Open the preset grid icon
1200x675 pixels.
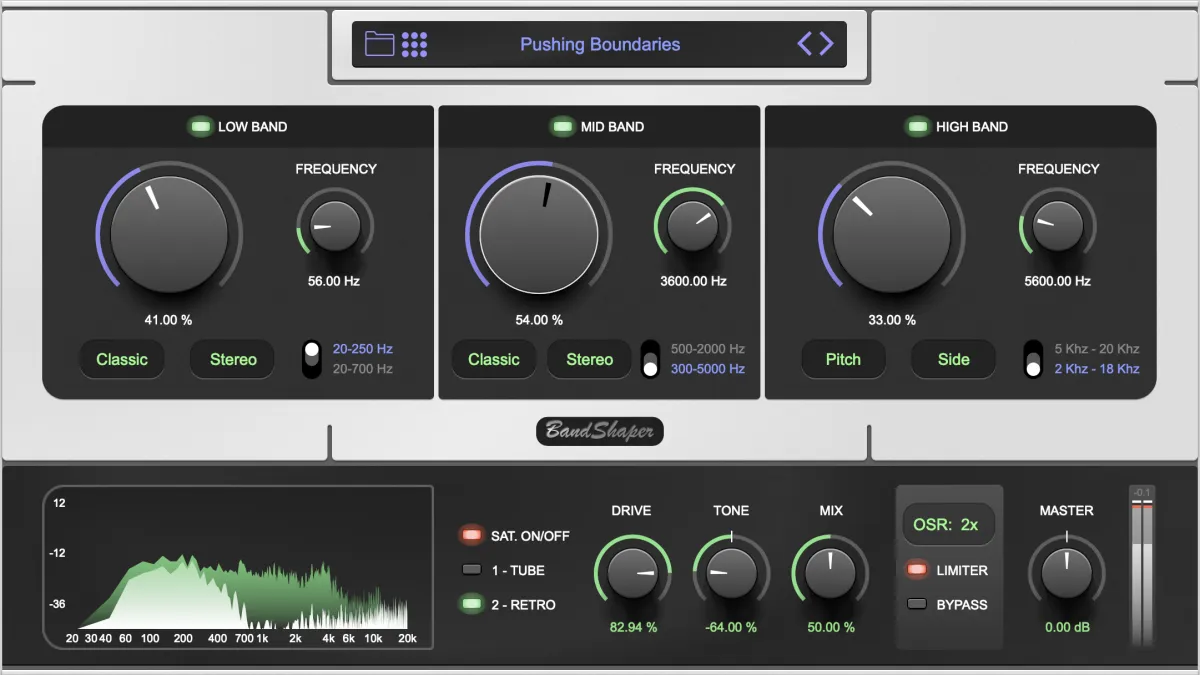[x=415, y=44]
